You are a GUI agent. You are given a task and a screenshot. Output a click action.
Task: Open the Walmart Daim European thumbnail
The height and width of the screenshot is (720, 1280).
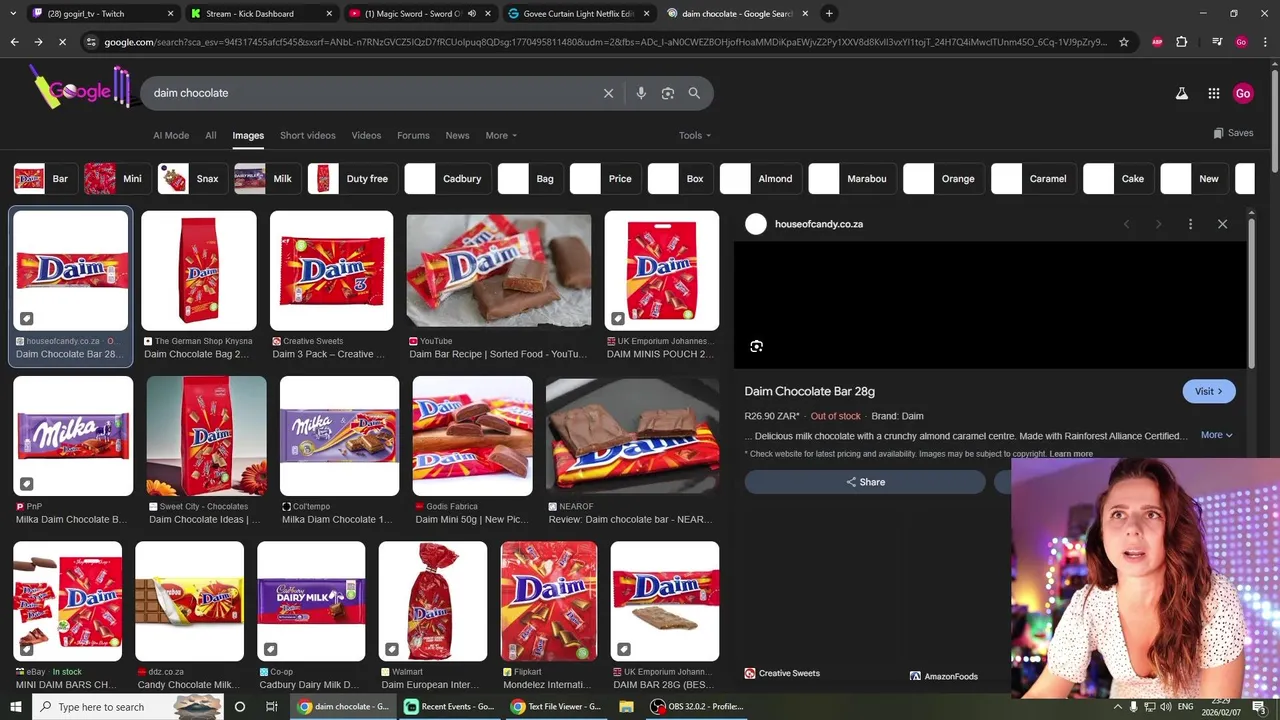tap(433, 601)
